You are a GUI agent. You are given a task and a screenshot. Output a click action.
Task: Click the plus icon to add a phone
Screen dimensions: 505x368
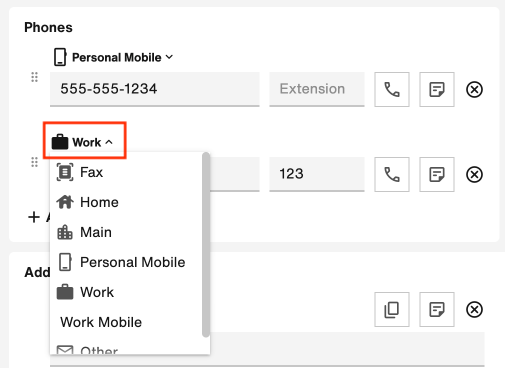[x=34, y=217]
